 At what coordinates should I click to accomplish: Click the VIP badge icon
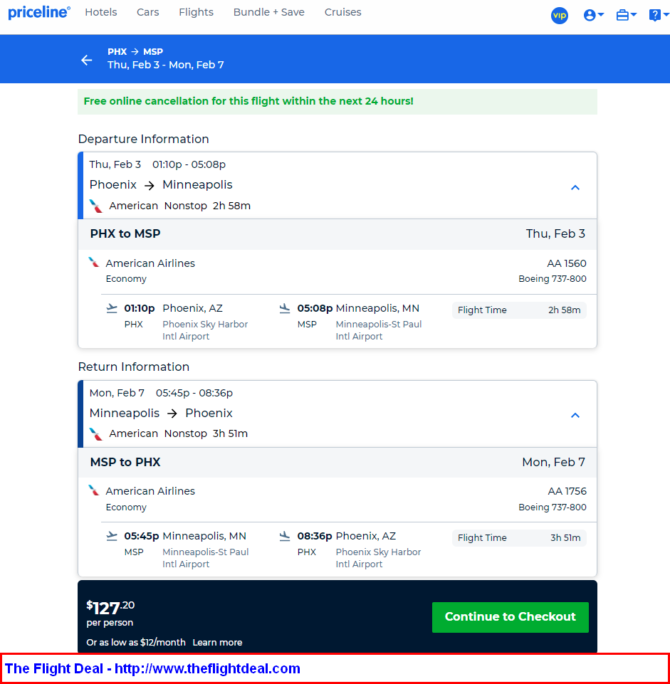(x=559, y=16)
